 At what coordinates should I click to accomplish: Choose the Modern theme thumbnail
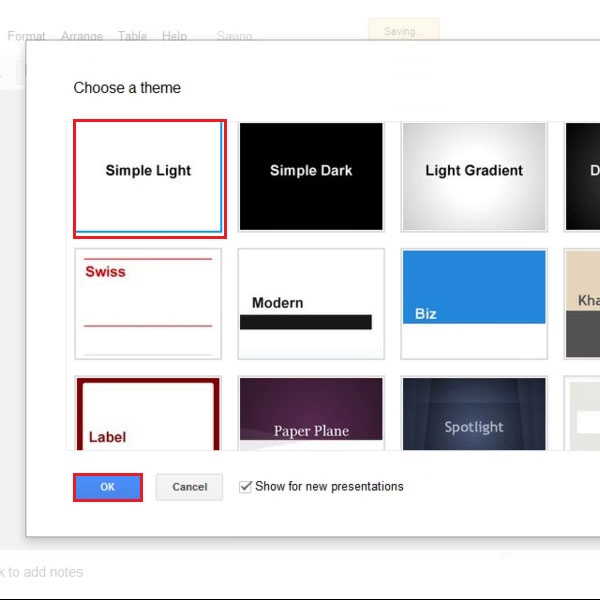pos(311,304)
